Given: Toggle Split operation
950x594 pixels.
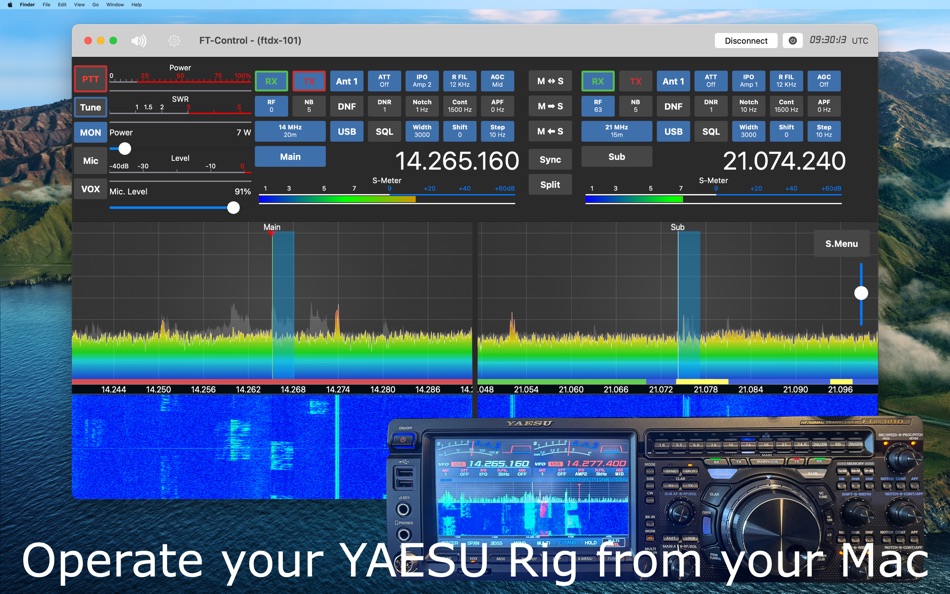Looking at the screenshot, I should (x=550, y=184).
